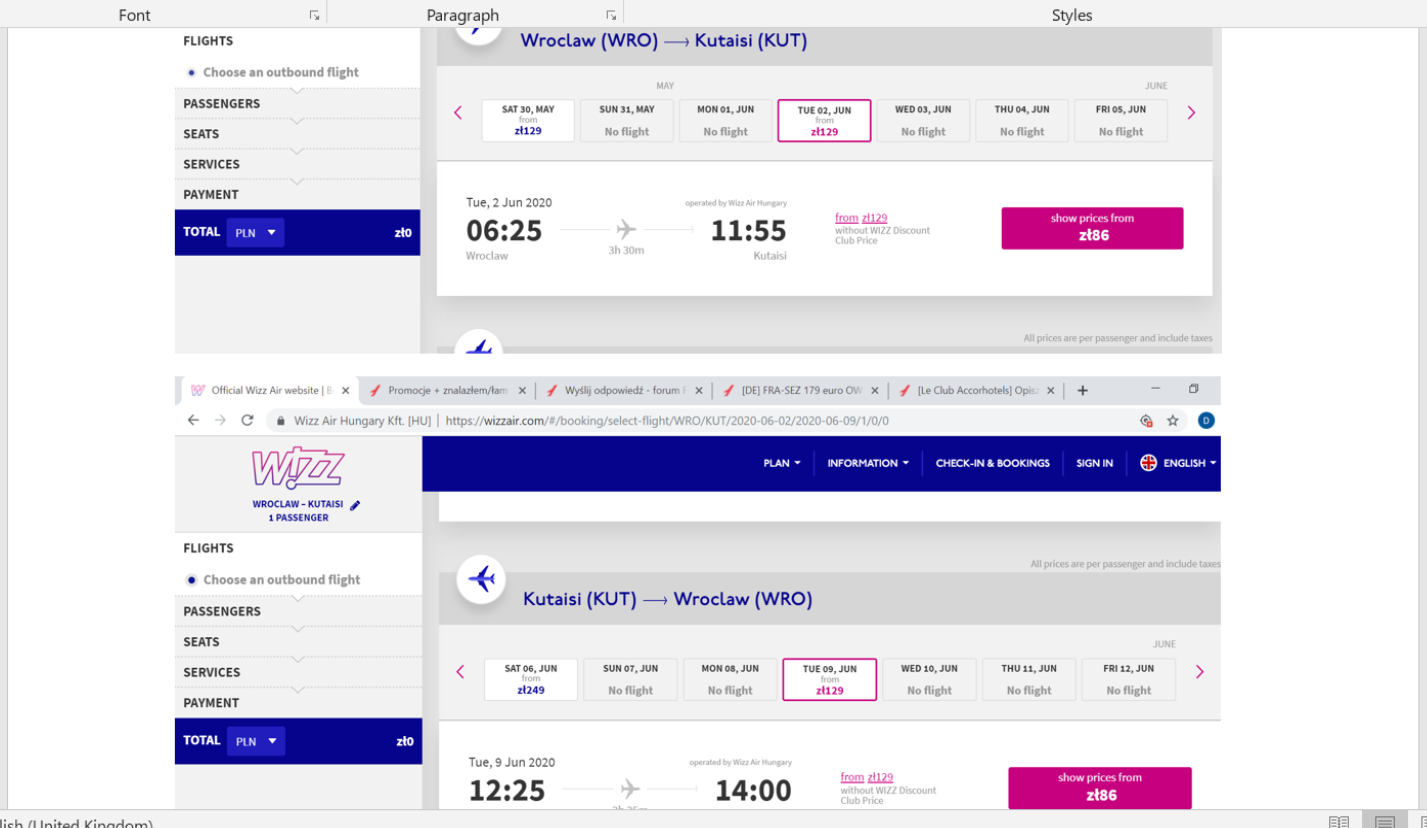
Task: Close the [Le Club Accorhotels] browser tab
Action: 1052,391
